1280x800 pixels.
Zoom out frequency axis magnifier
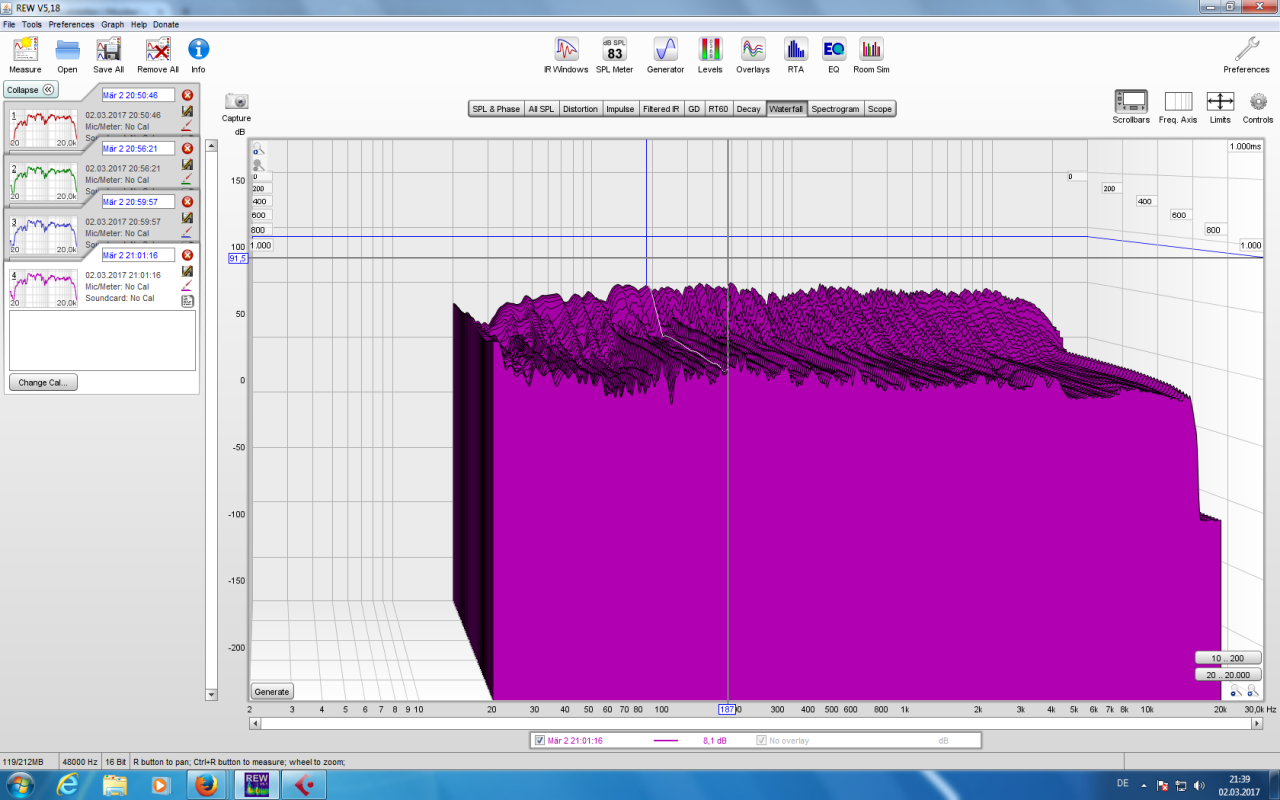pos(1236,691)
